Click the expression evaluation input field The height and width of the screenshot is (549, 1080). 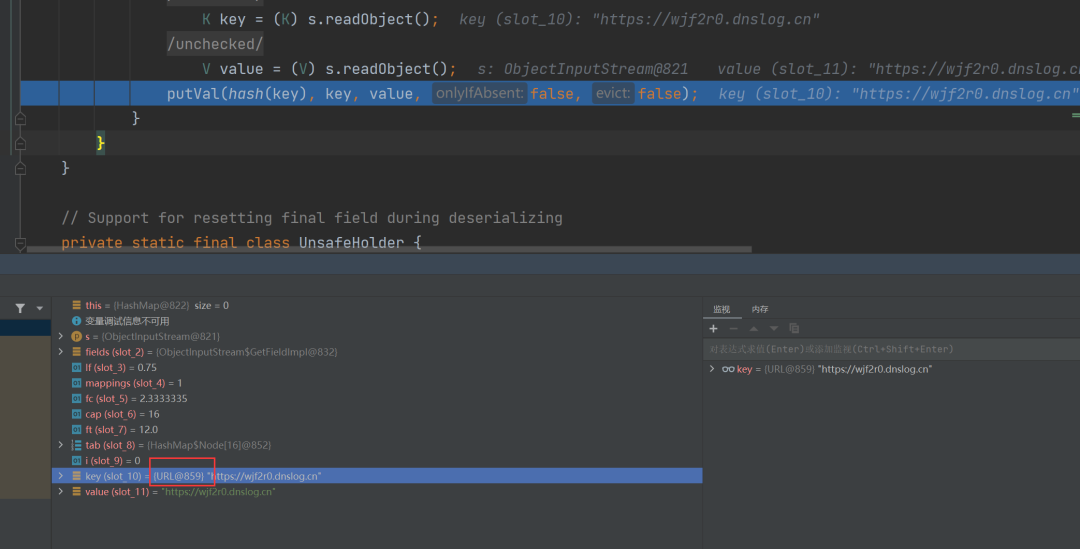pyautogui.click(x=891, y=349)
